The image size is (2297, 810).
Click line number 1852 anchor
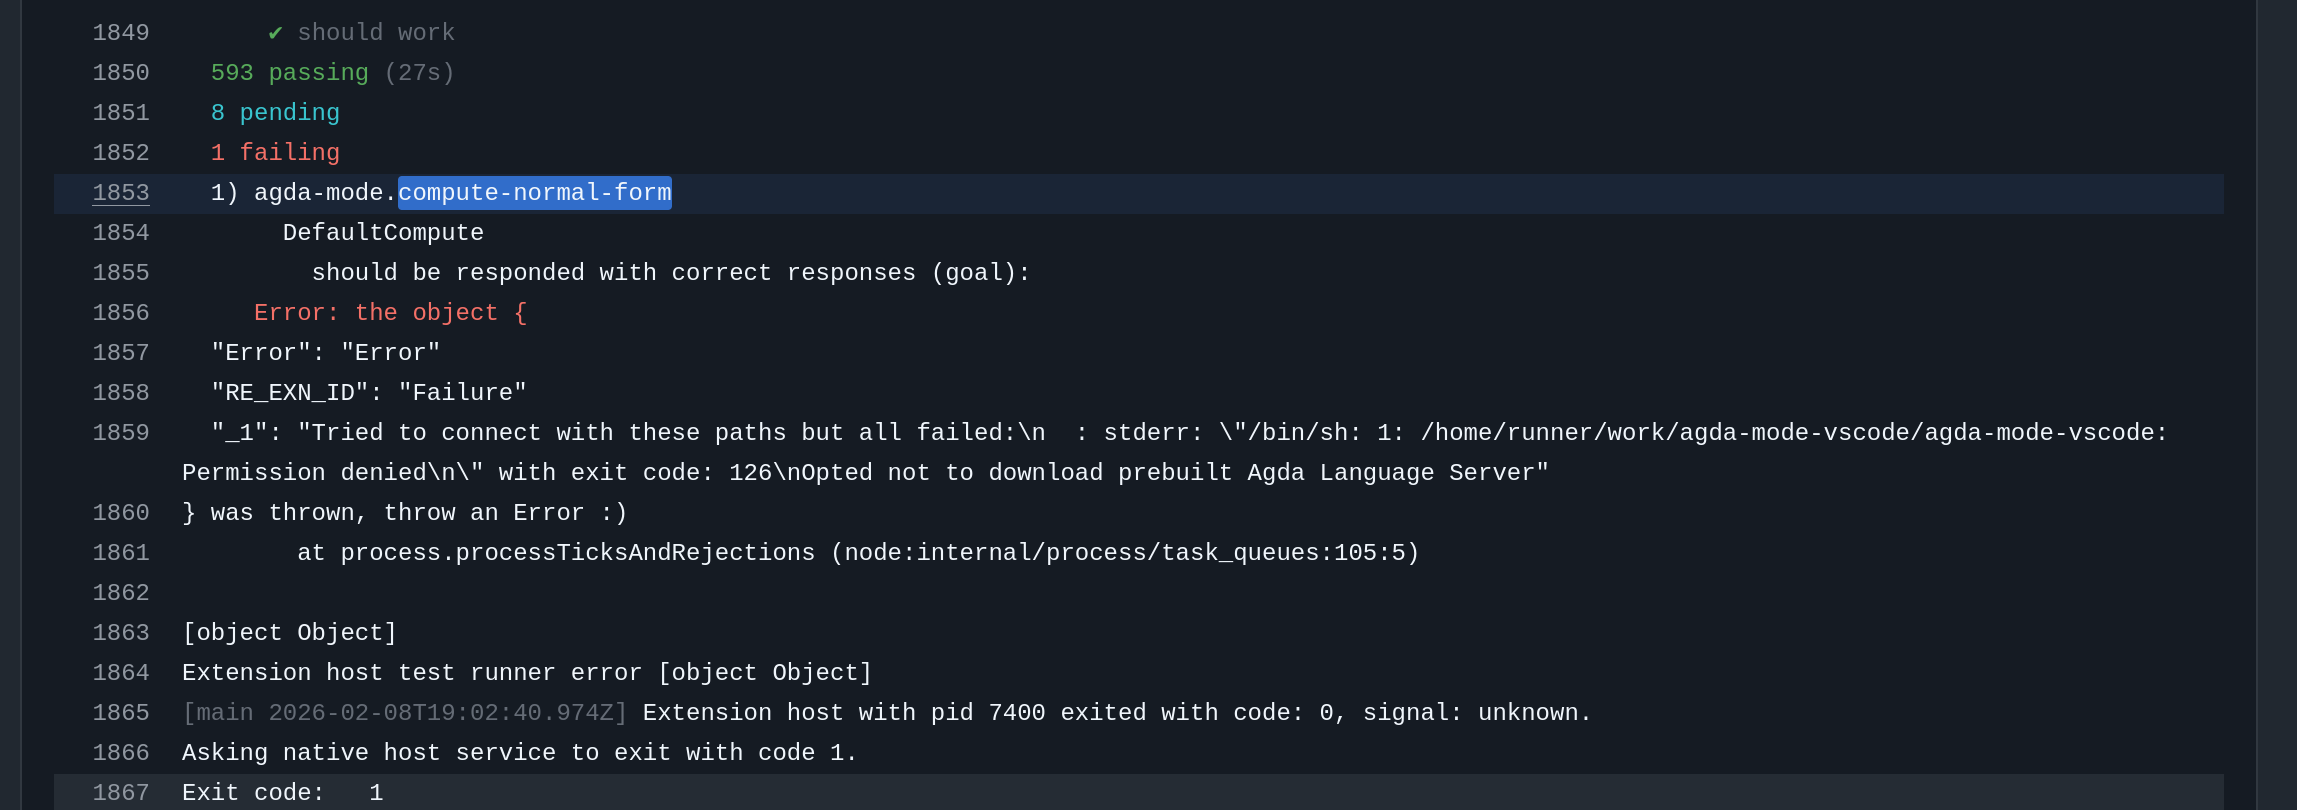(x=121, y=153)
